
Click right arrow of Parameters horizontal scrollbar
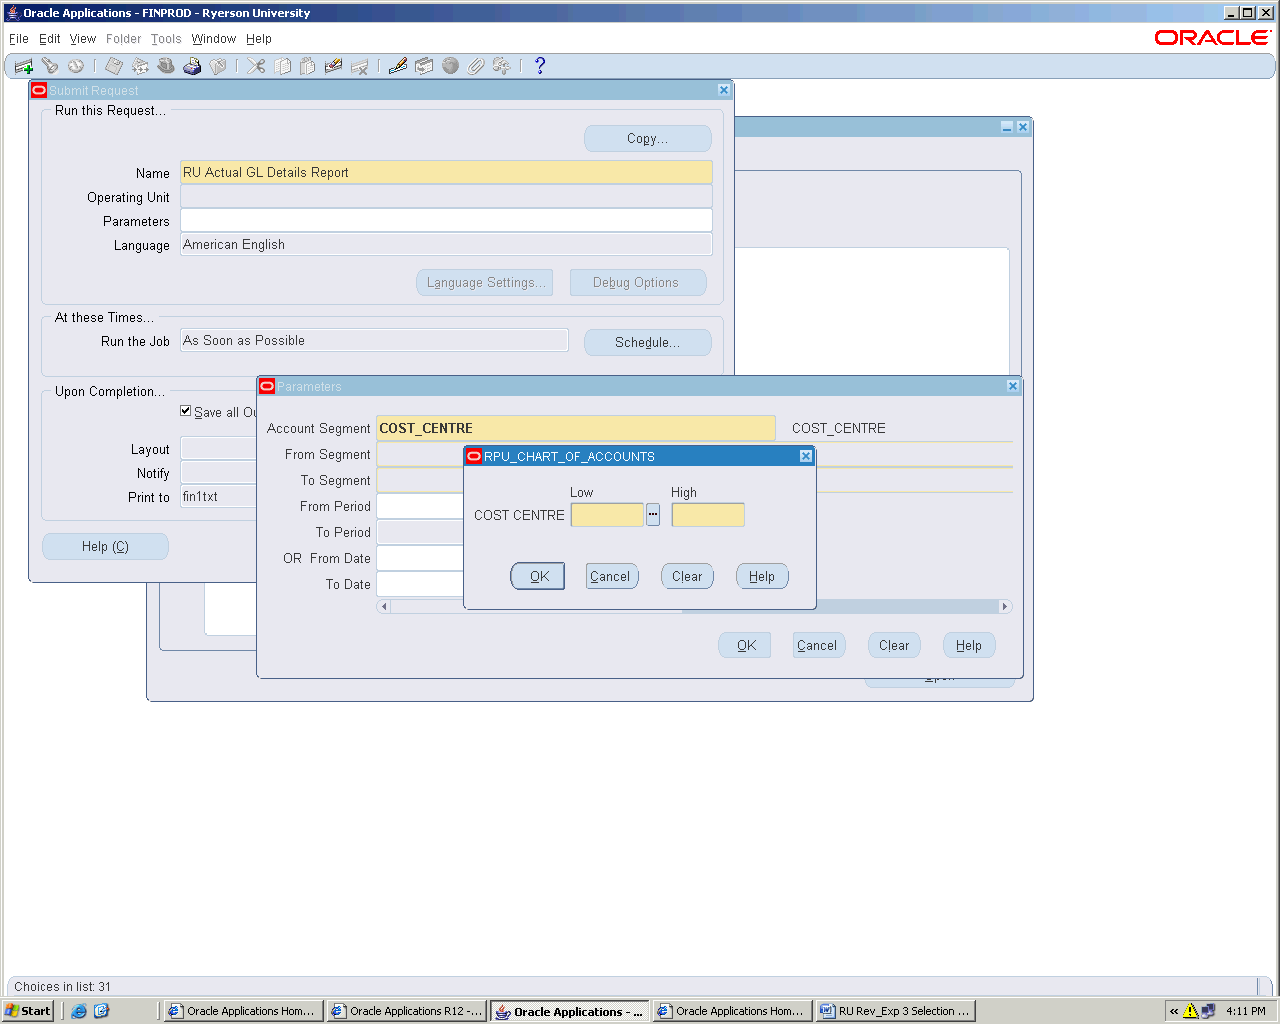click(1005, 606)
